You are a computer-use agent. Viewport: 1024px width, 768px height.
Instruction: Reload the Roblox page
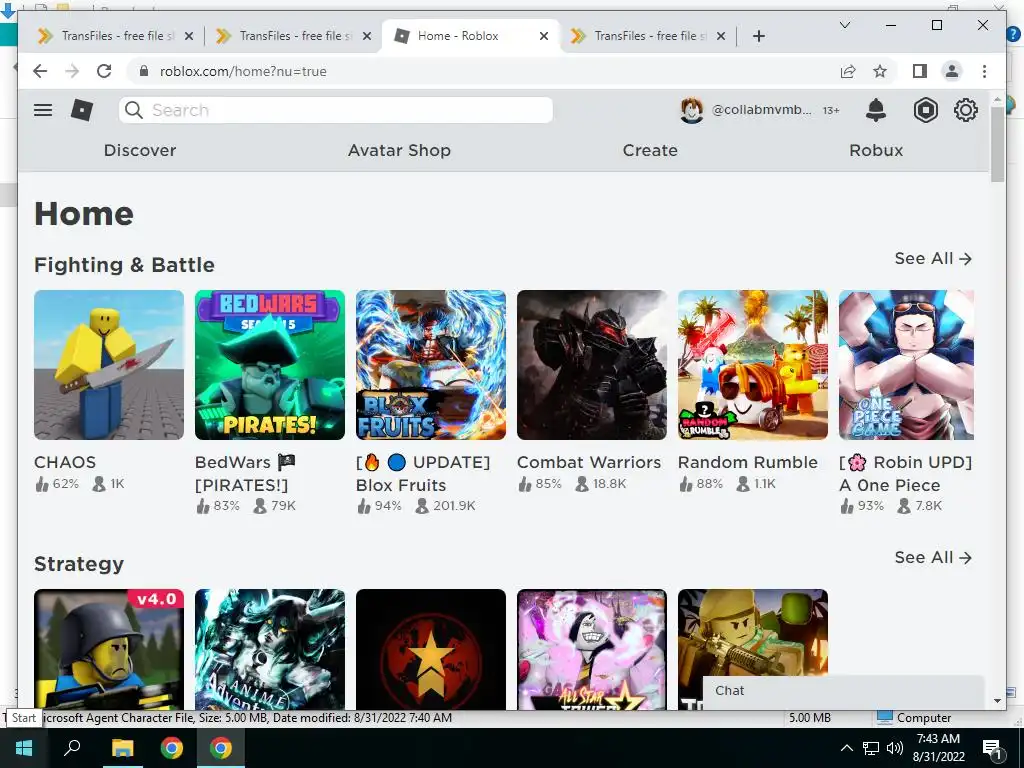pyautogui.click(x=104, y=71)
